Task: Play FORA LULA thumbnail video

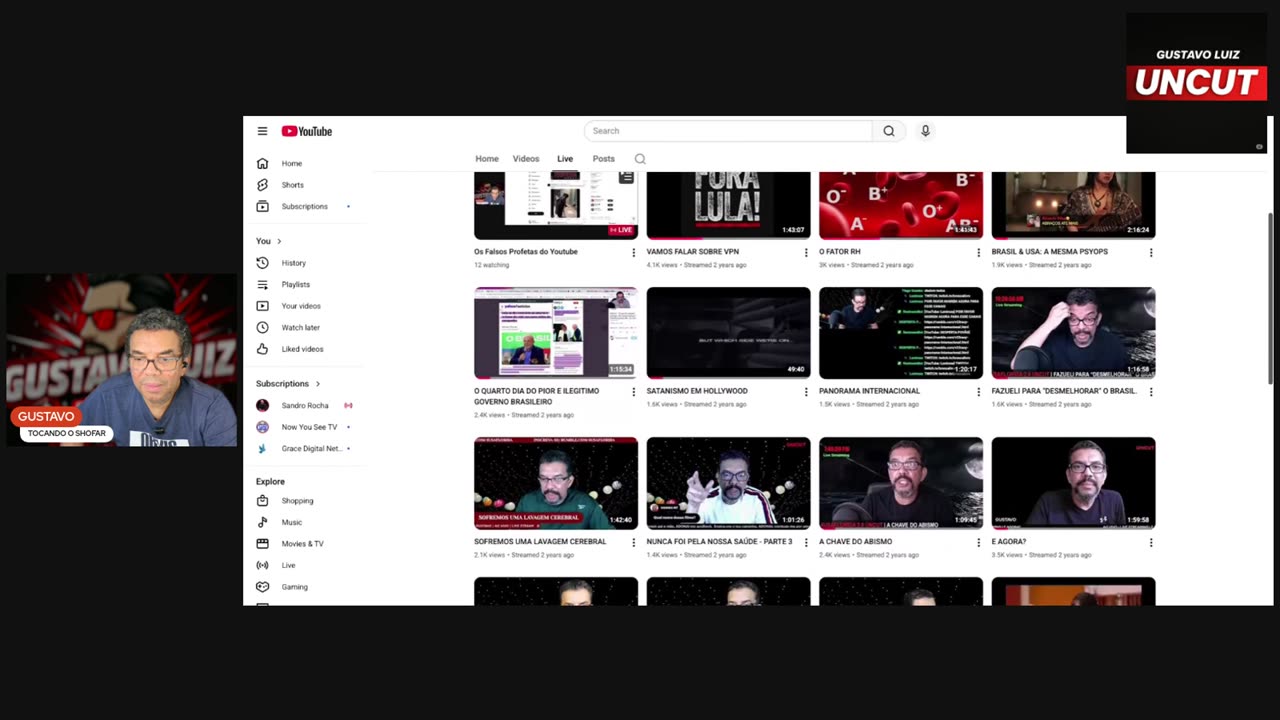Action: click(729, 205)
